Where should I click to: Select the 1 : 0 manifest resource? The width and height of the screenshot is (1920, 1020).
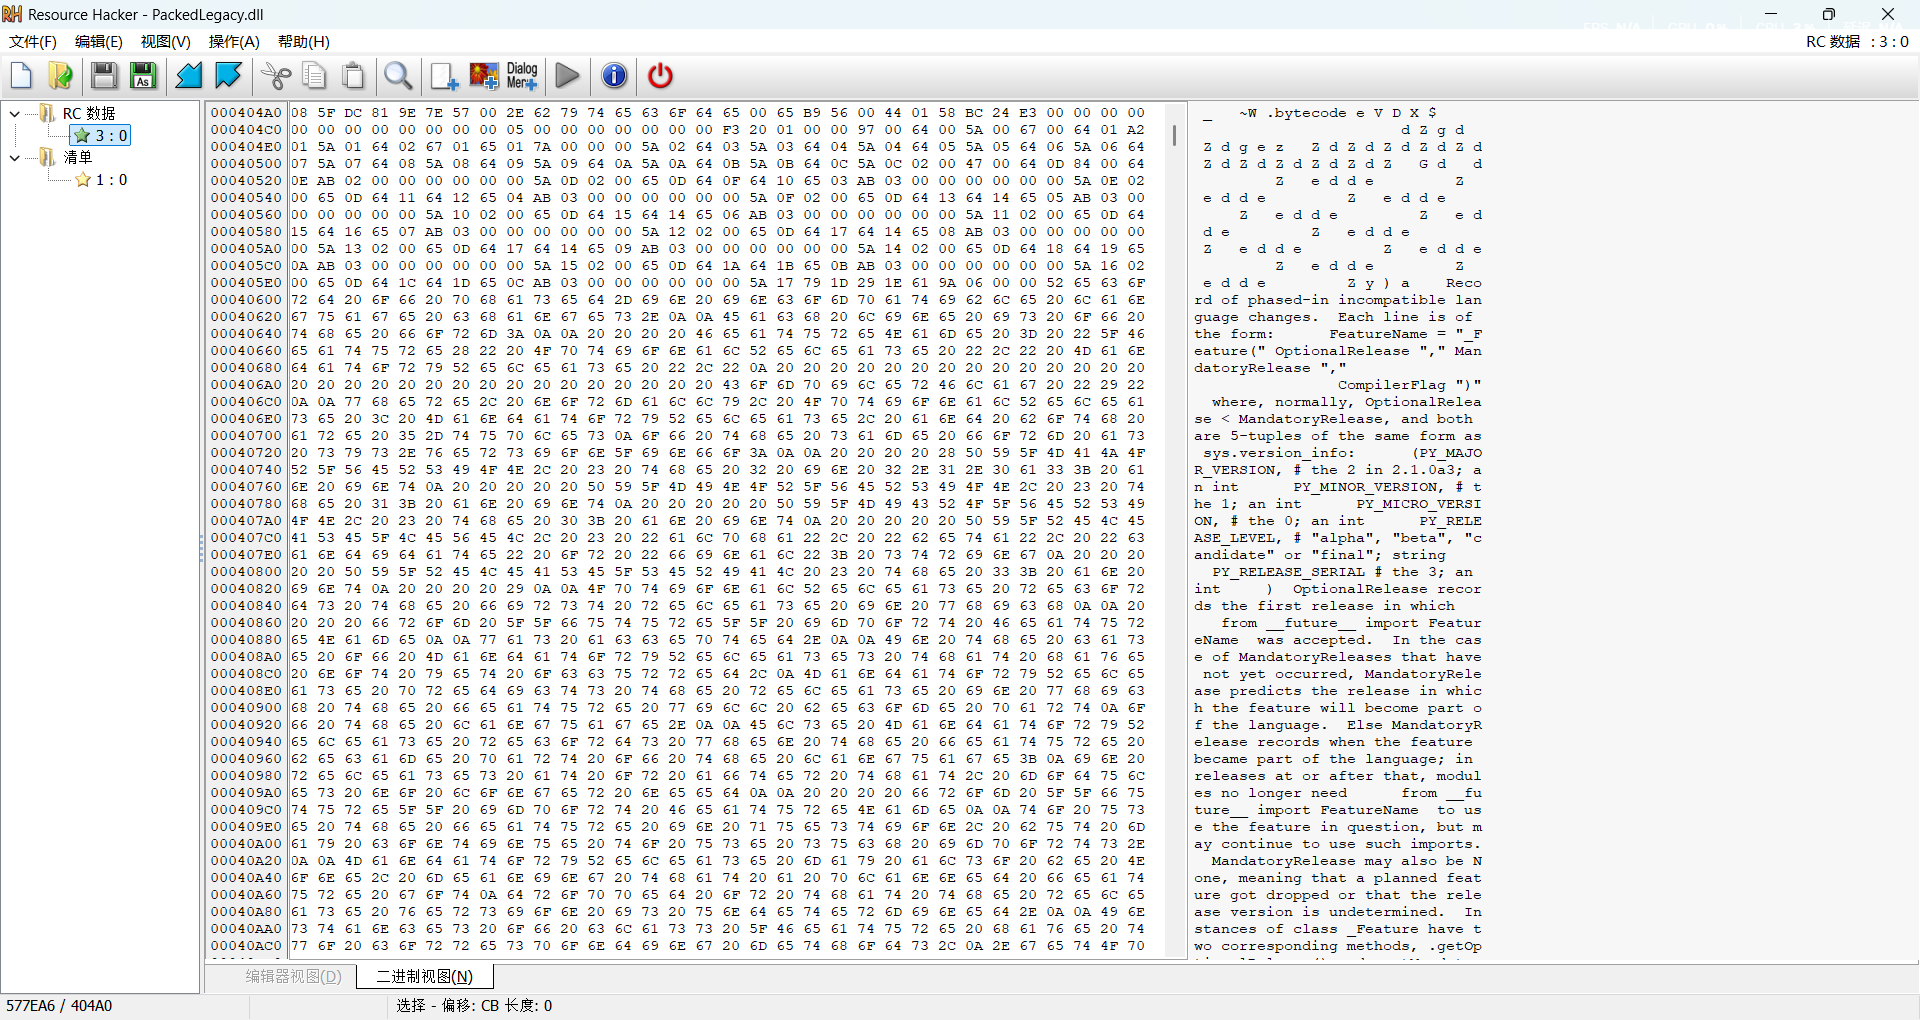pyautogui.click(x=111, y=180)
